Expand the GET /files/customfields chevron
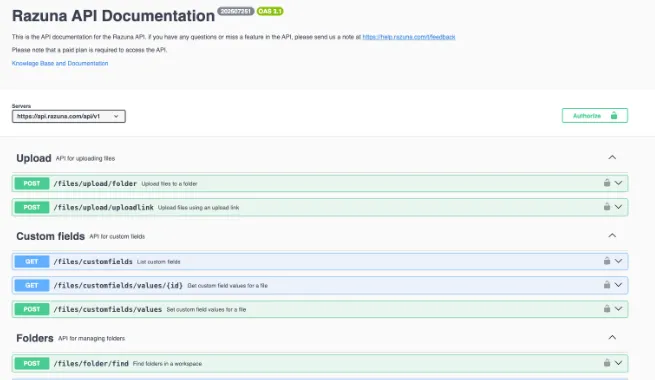This screenshot has width=655, height=380. [618, 261]
